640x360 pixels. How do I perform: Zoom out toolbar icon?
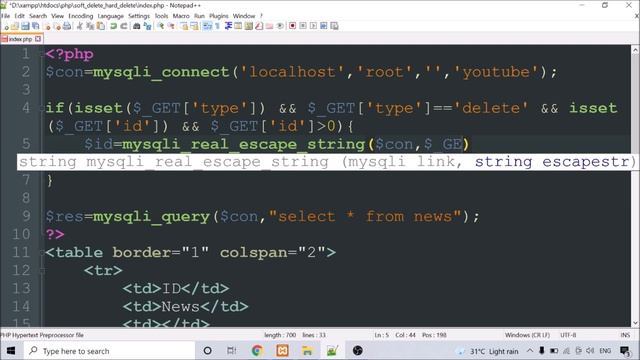click(x=171, y=26)
